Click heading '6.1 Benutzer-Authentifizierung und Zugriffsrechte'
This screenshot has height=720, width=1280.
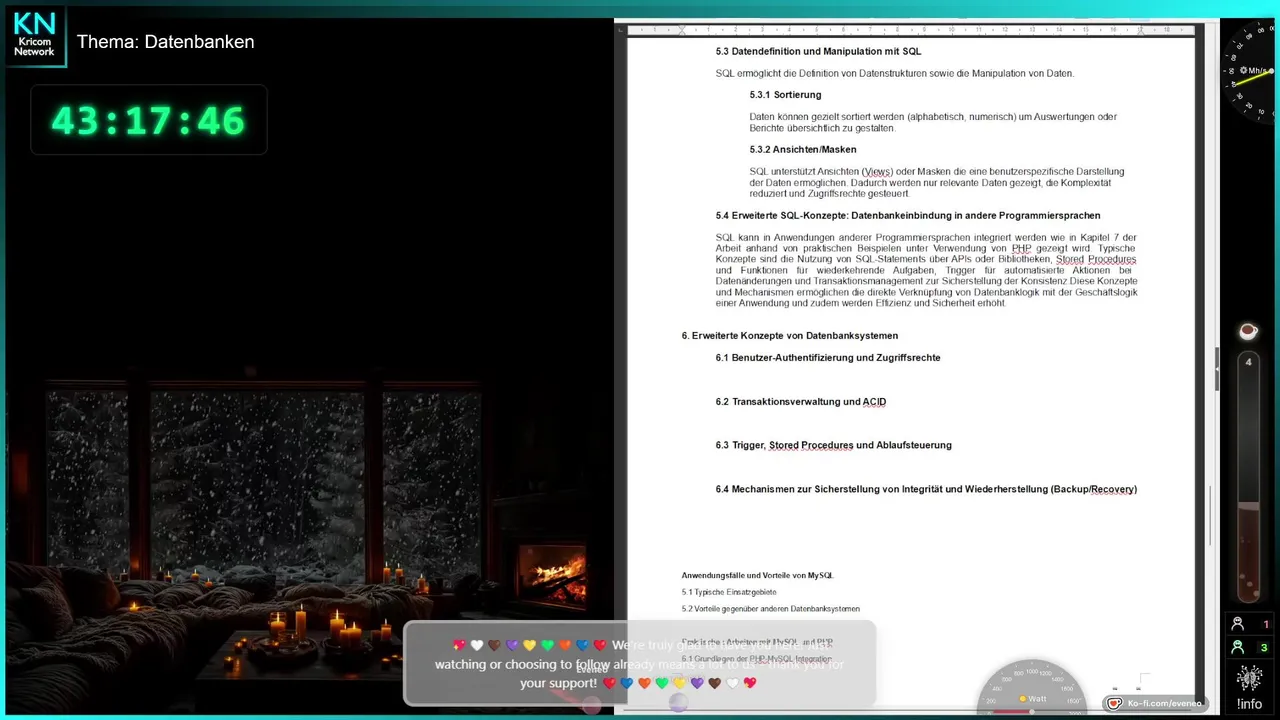pos(828,358)
